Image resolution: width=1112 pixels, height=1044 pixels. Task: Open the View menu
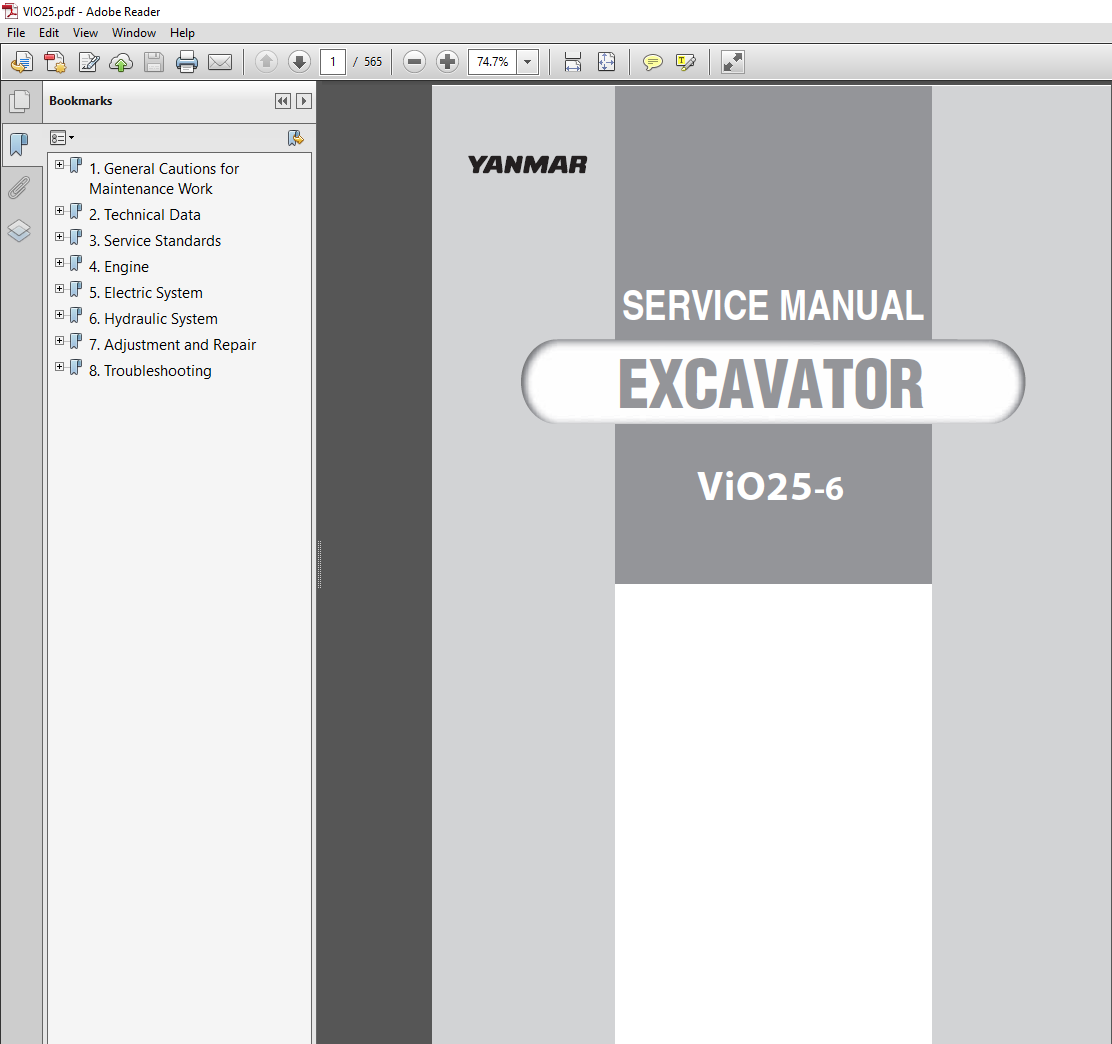pyautogui.click(x=85, y=33)
